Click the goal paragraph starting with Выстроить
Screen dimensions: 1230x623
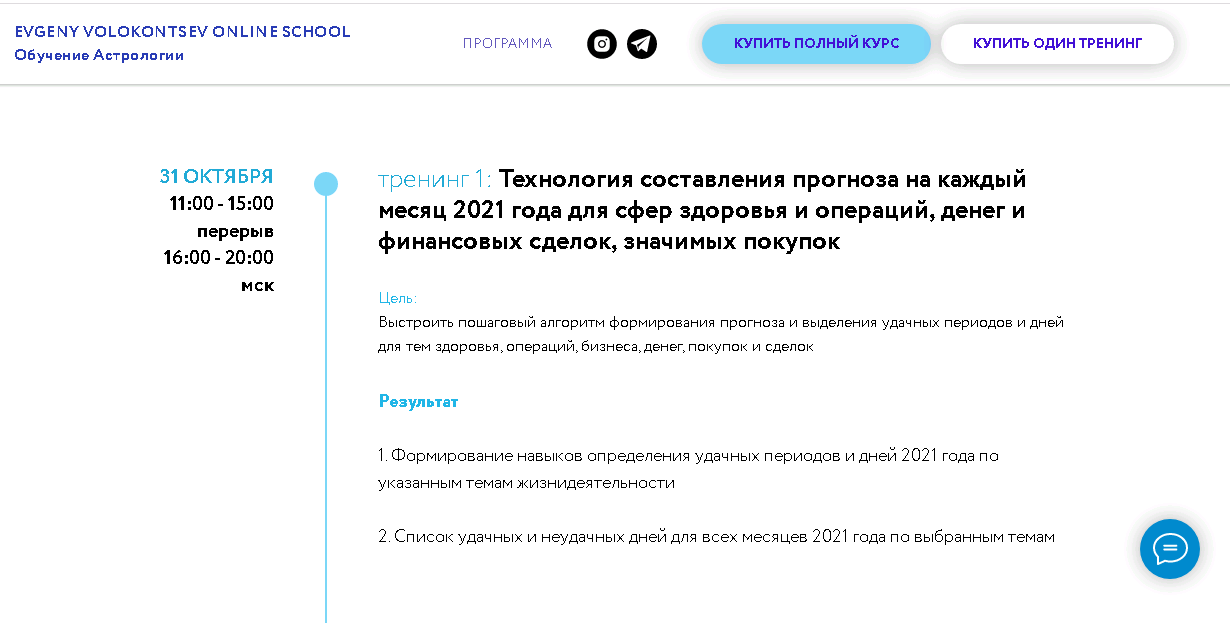pos(720,334)
